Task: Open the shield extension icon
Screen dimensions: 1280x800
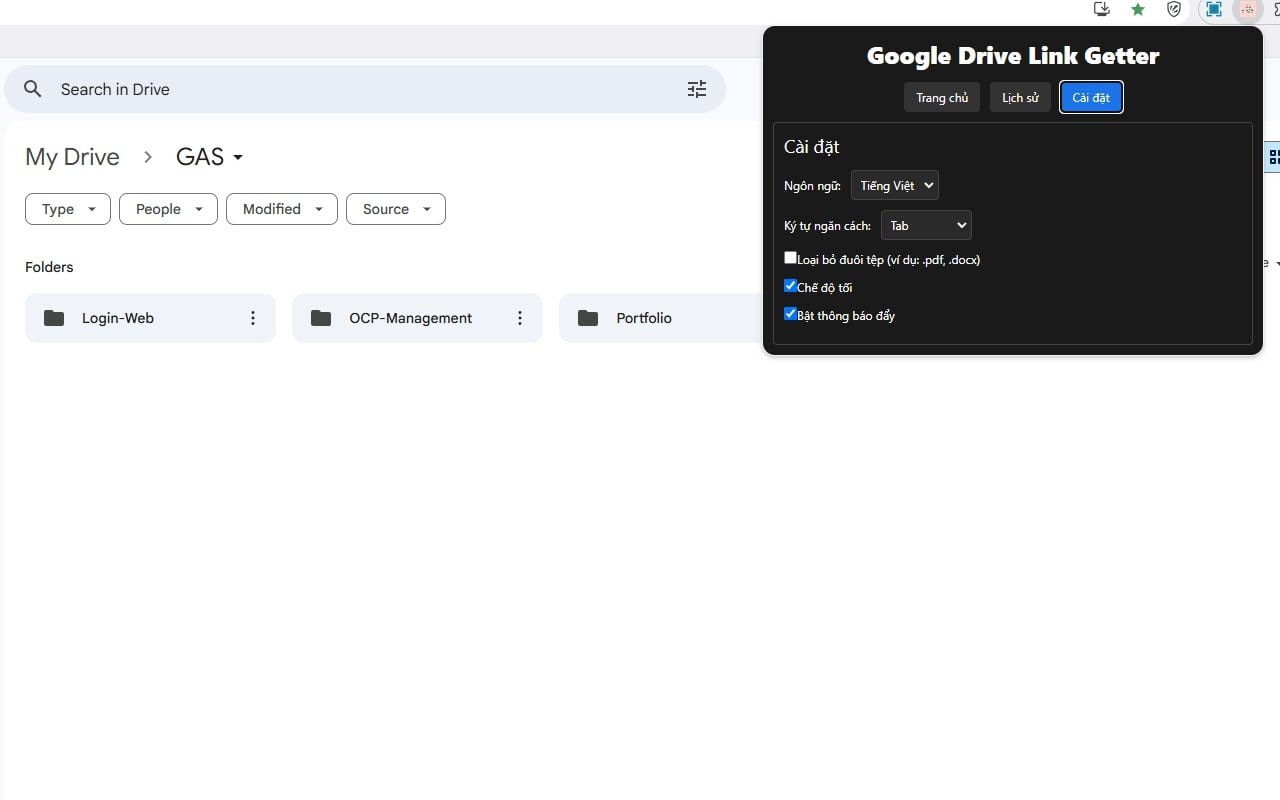Action: pos(1175,10)
